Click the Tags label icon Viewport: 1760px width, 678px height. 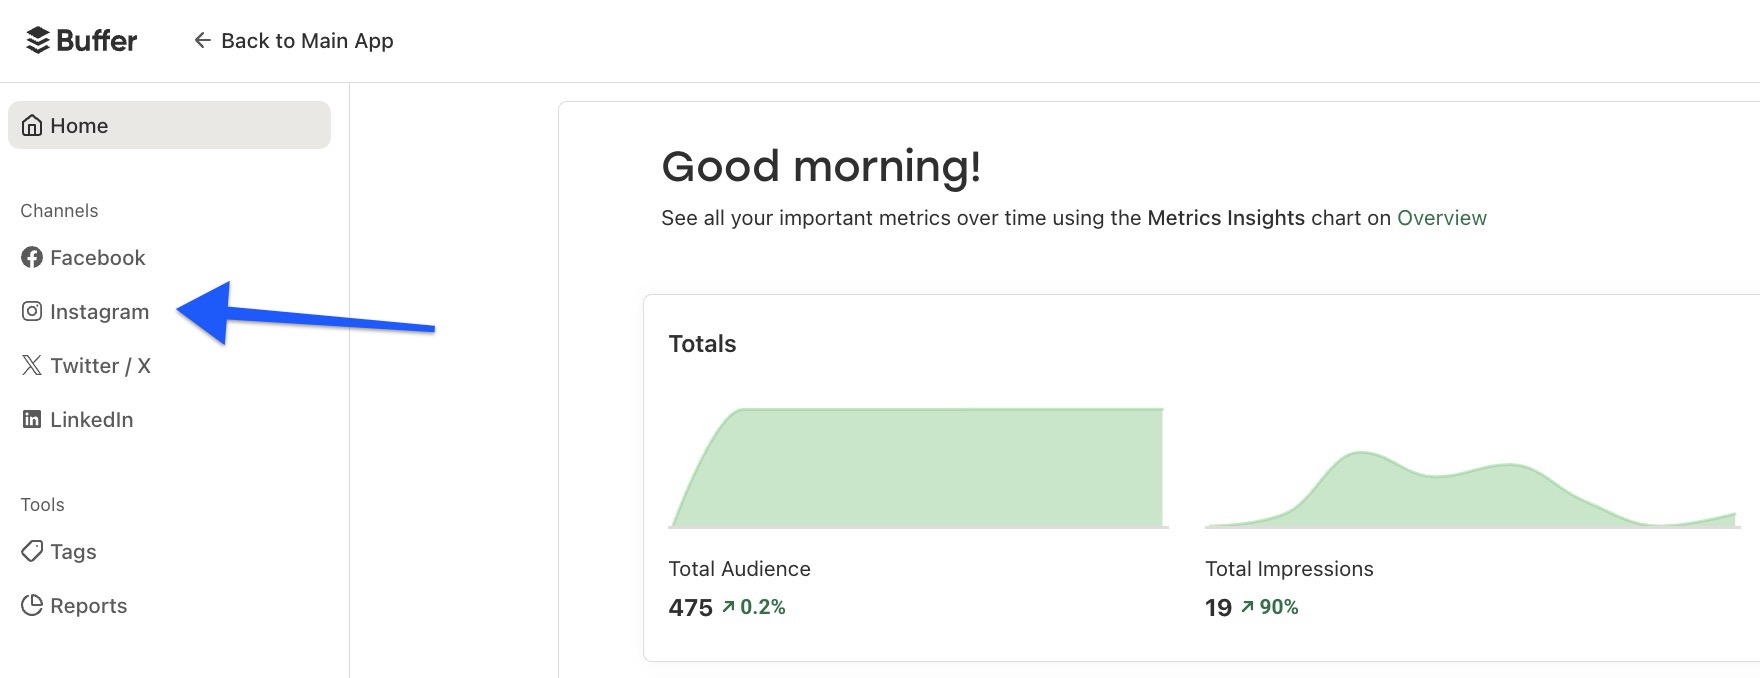click(32, 552)
